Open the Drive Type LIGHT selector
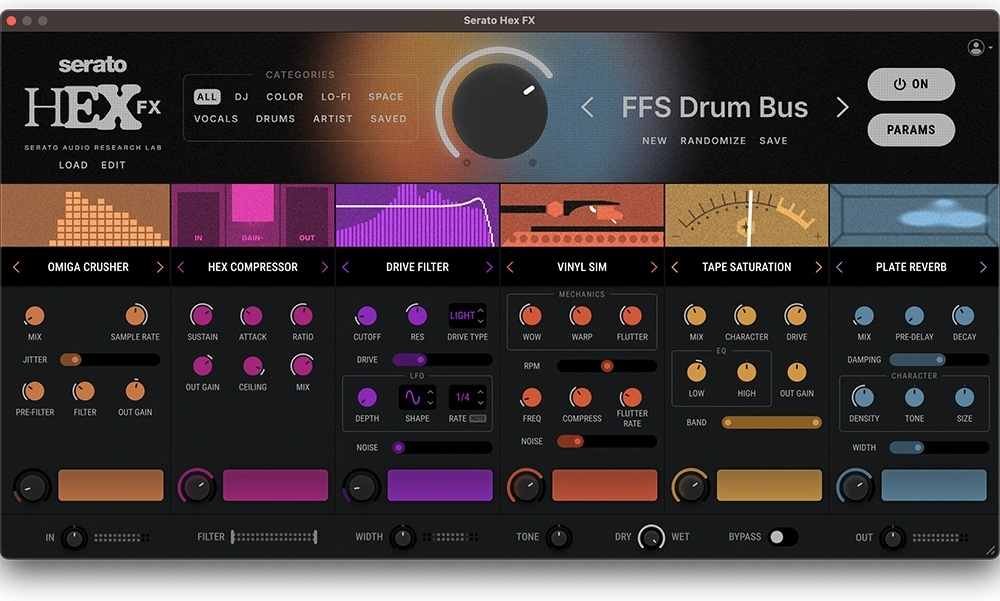 (x=467, y=315)
